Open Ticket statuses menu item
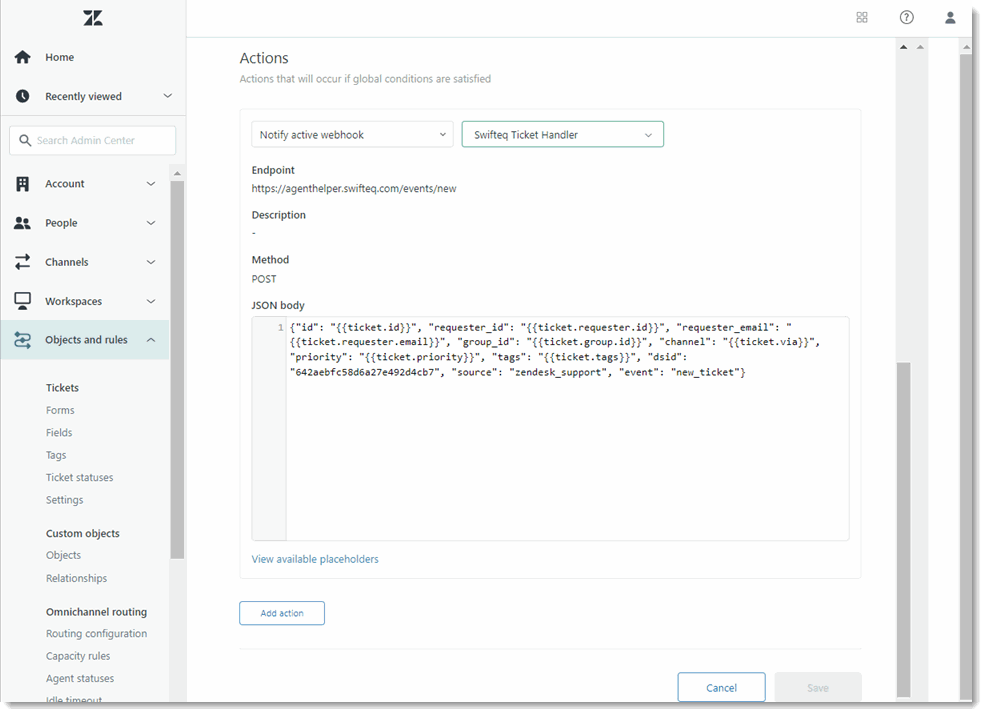 coord(80,477)
